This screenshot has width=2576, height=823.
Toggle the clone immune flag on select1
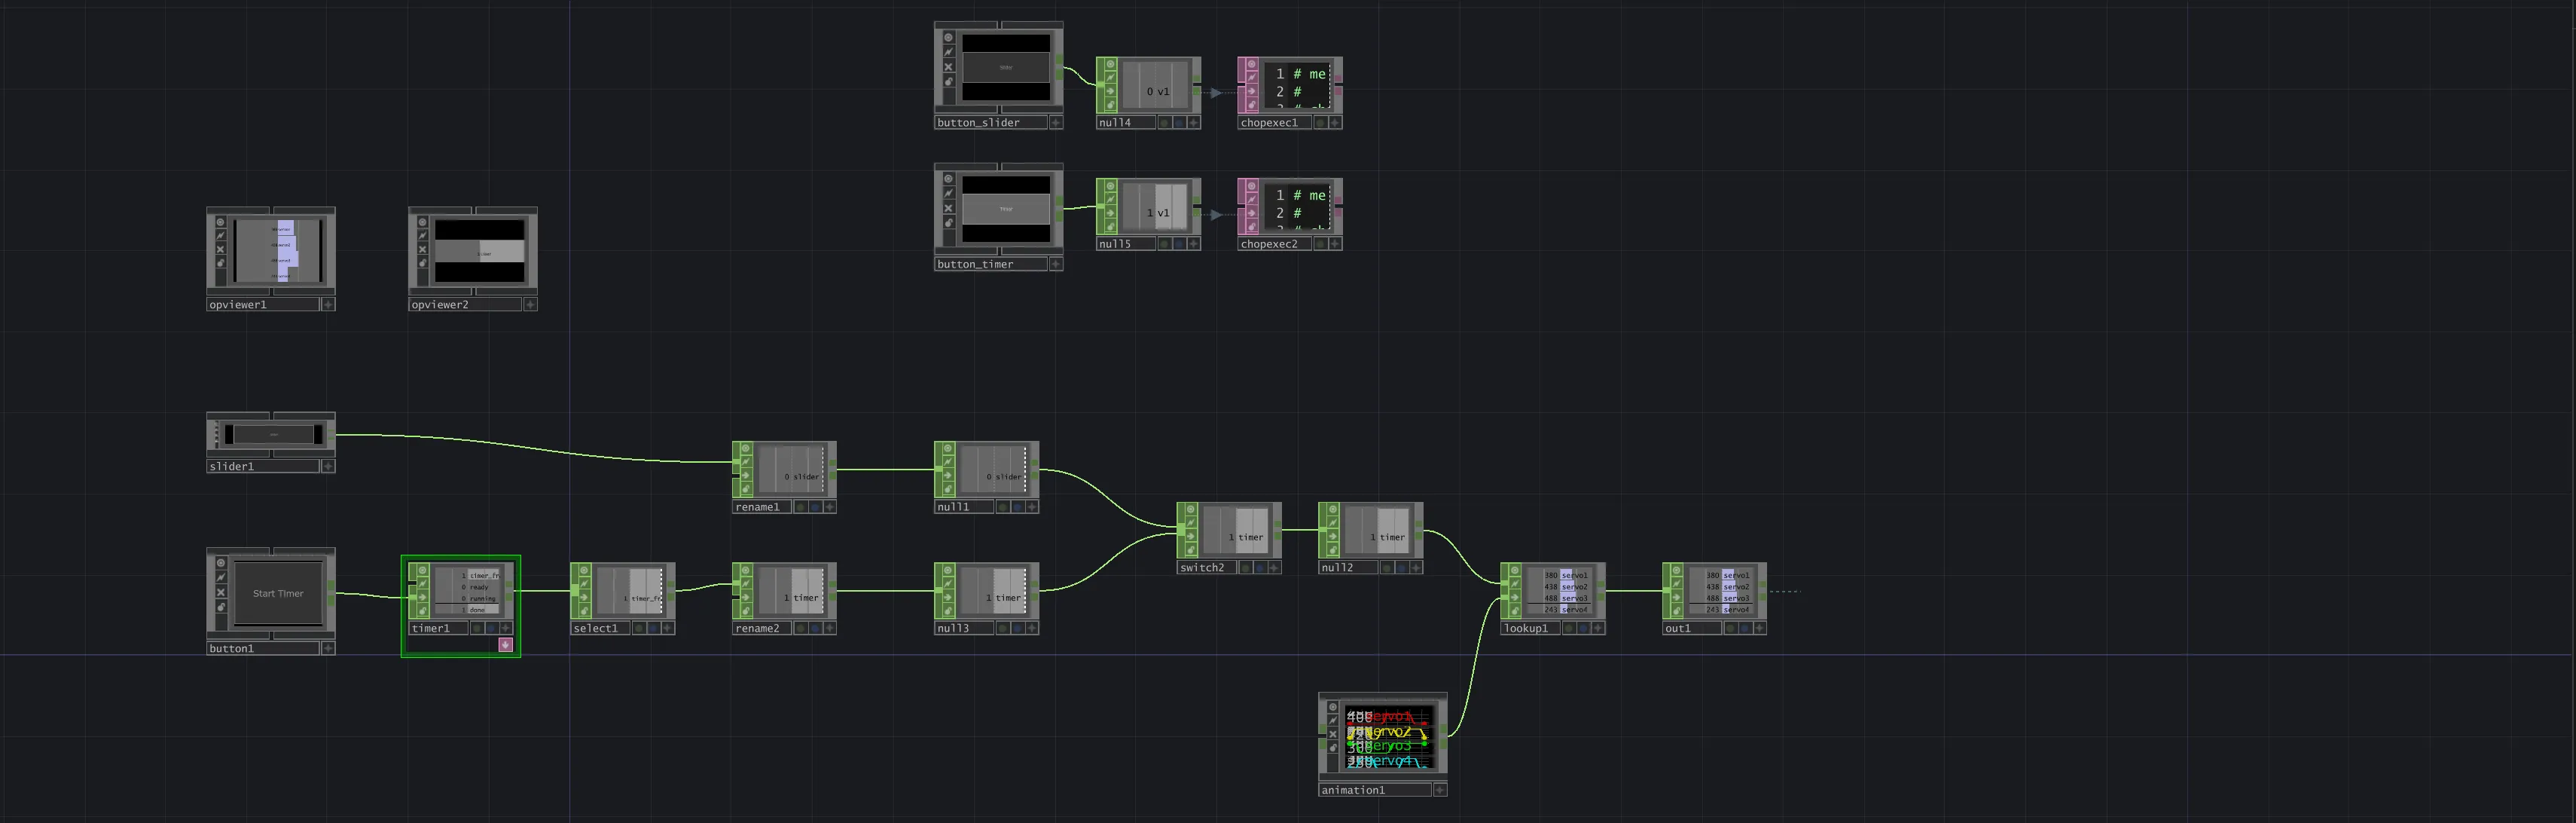[x=583, y=584]
